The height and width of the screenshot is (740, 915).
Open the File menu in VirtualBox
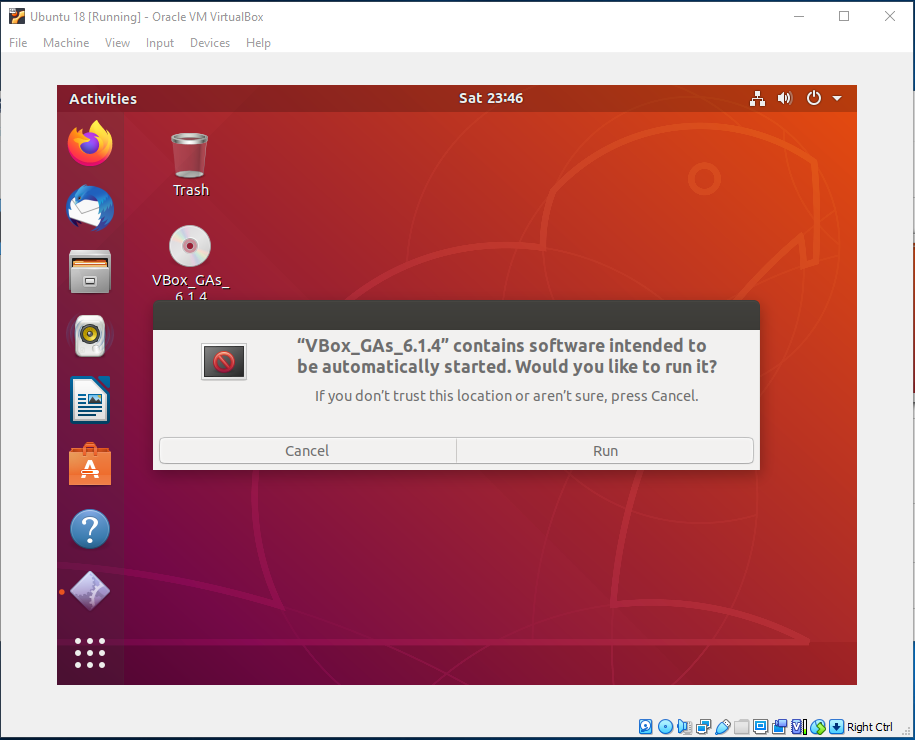(x=18, y=43)
